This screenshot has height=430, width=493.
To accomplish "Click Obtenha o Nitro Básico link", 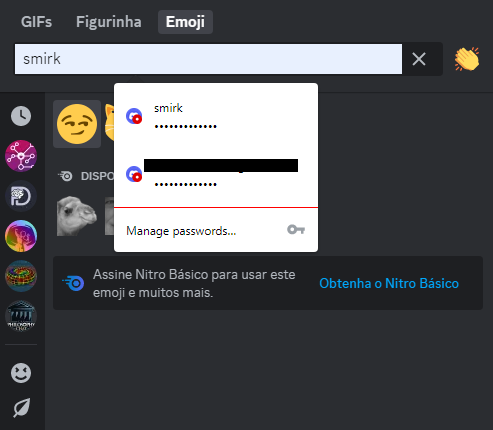I will pyautogui.click(x=389, y=283).
